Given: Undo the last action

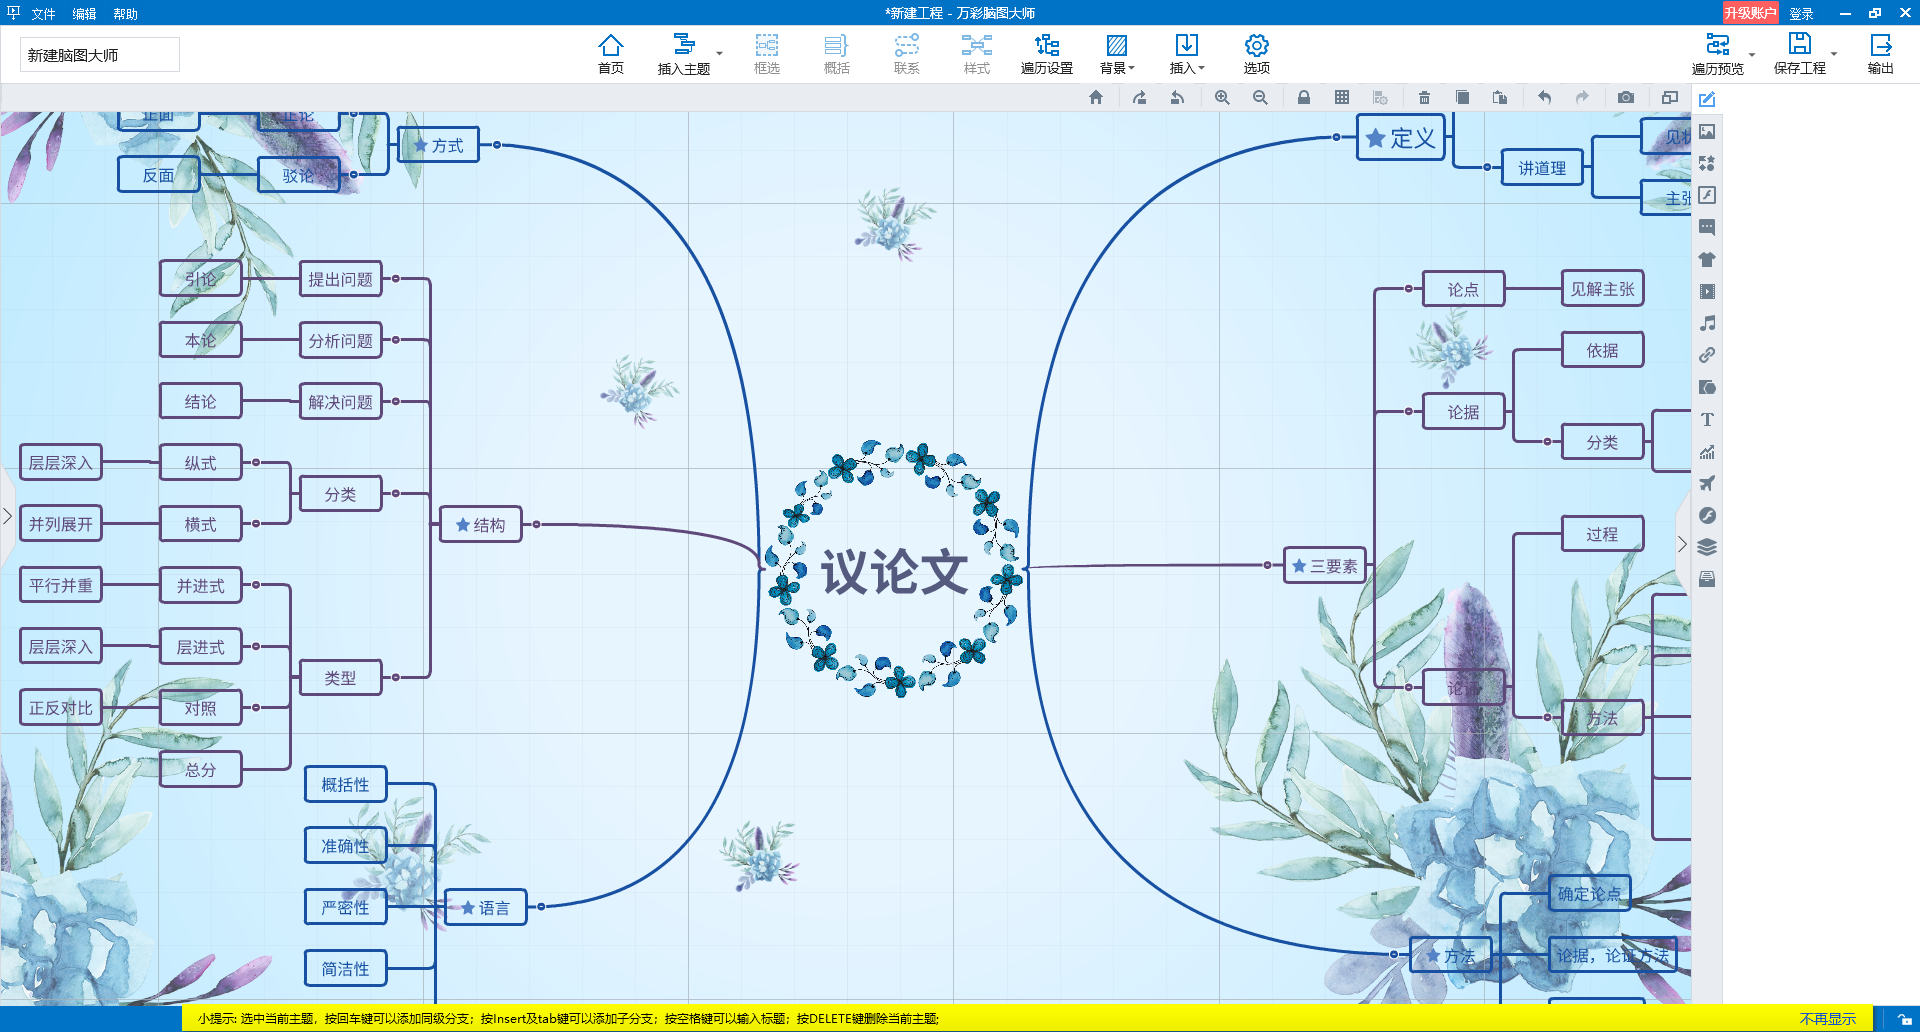Looking at the screenshot, I should [1544, 97].
